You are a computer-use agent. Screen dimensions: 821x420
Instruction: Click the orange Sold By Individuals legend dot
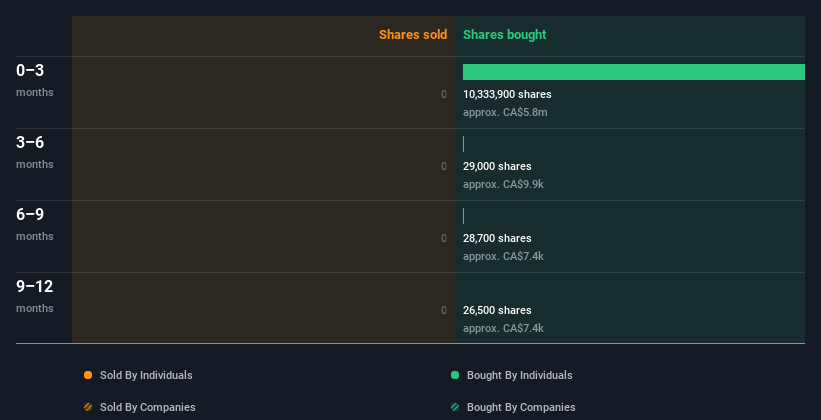coord(88,375)
